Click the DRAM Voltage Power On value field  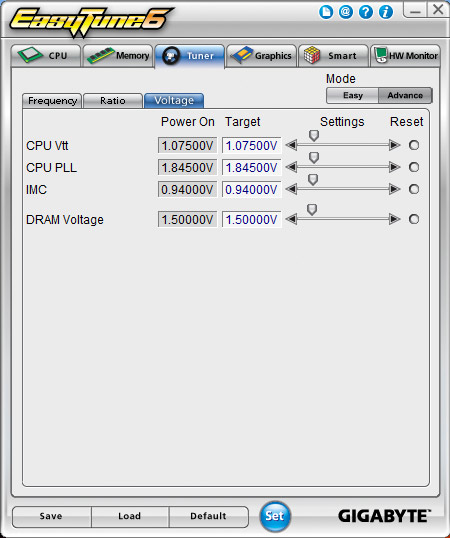tap(188, 219)
